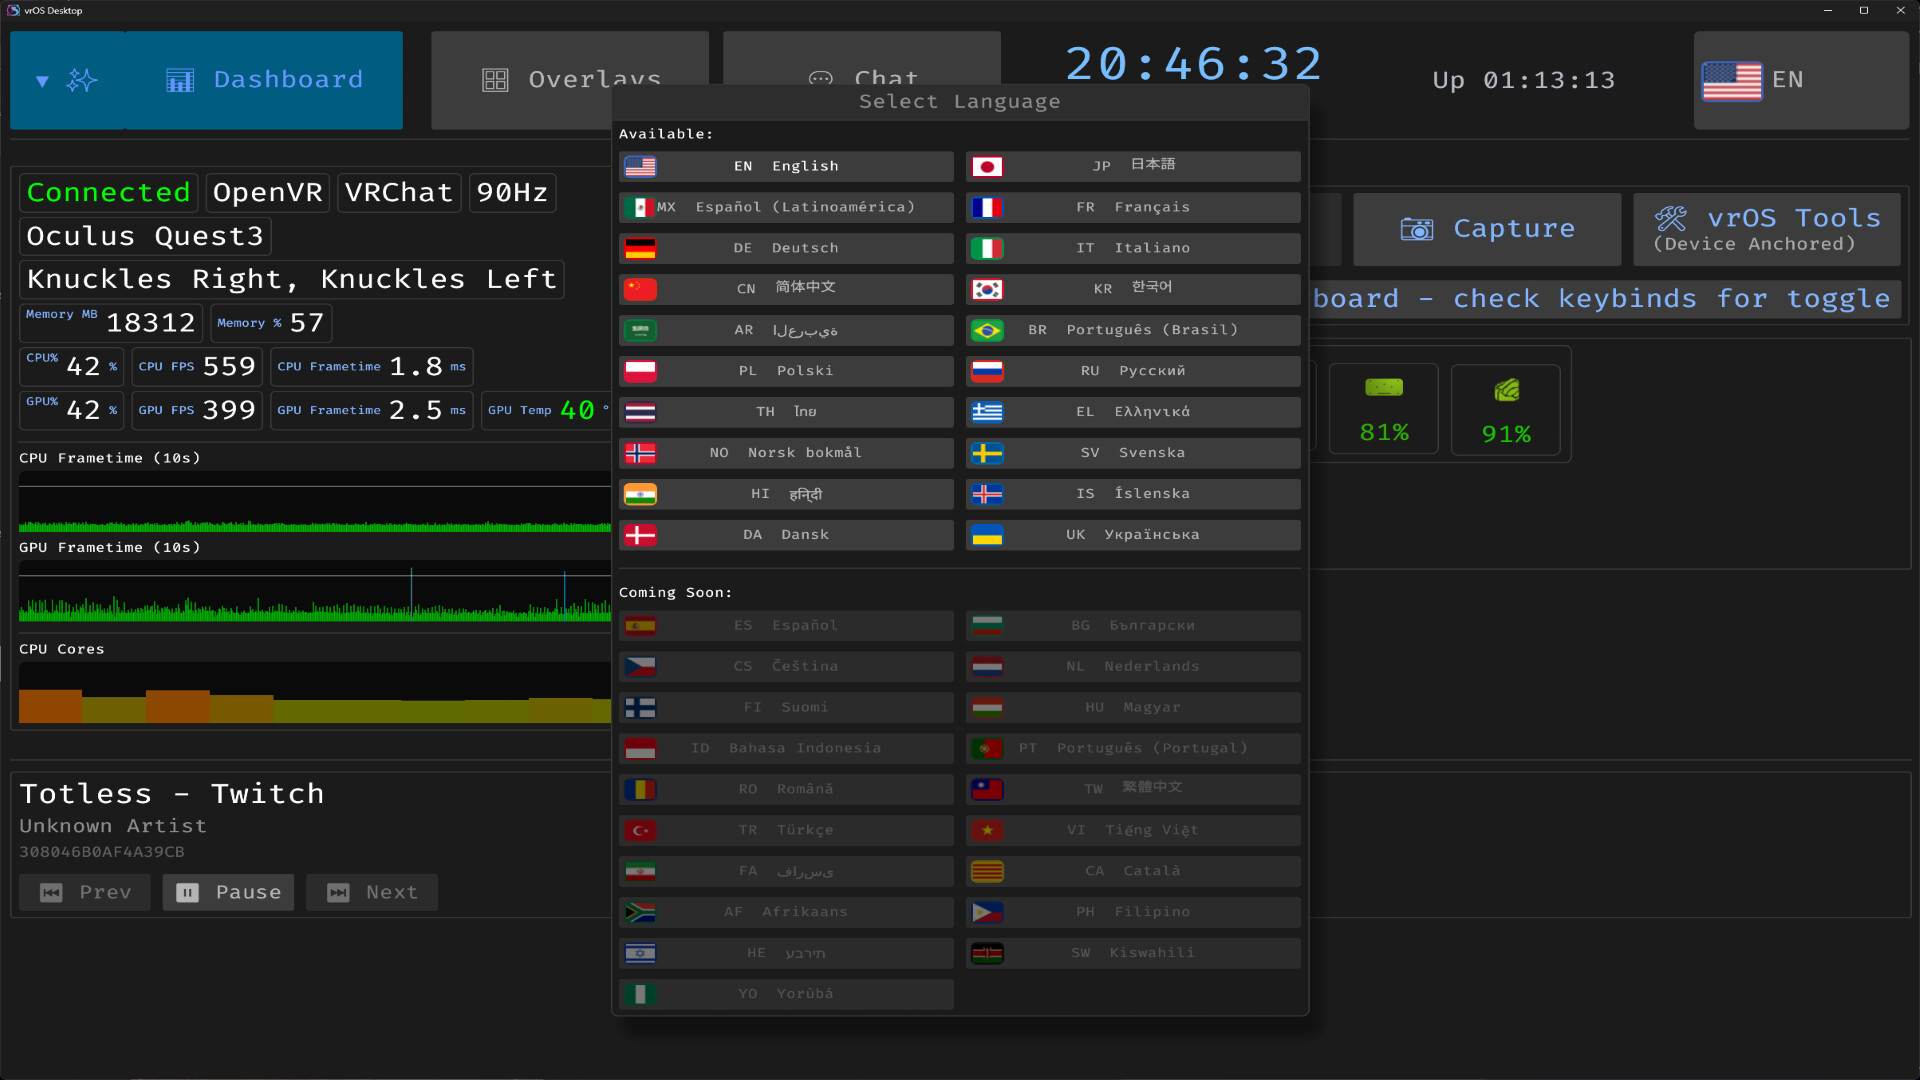
Task: Pause the currently playing Twitch track
Action: 228,892
